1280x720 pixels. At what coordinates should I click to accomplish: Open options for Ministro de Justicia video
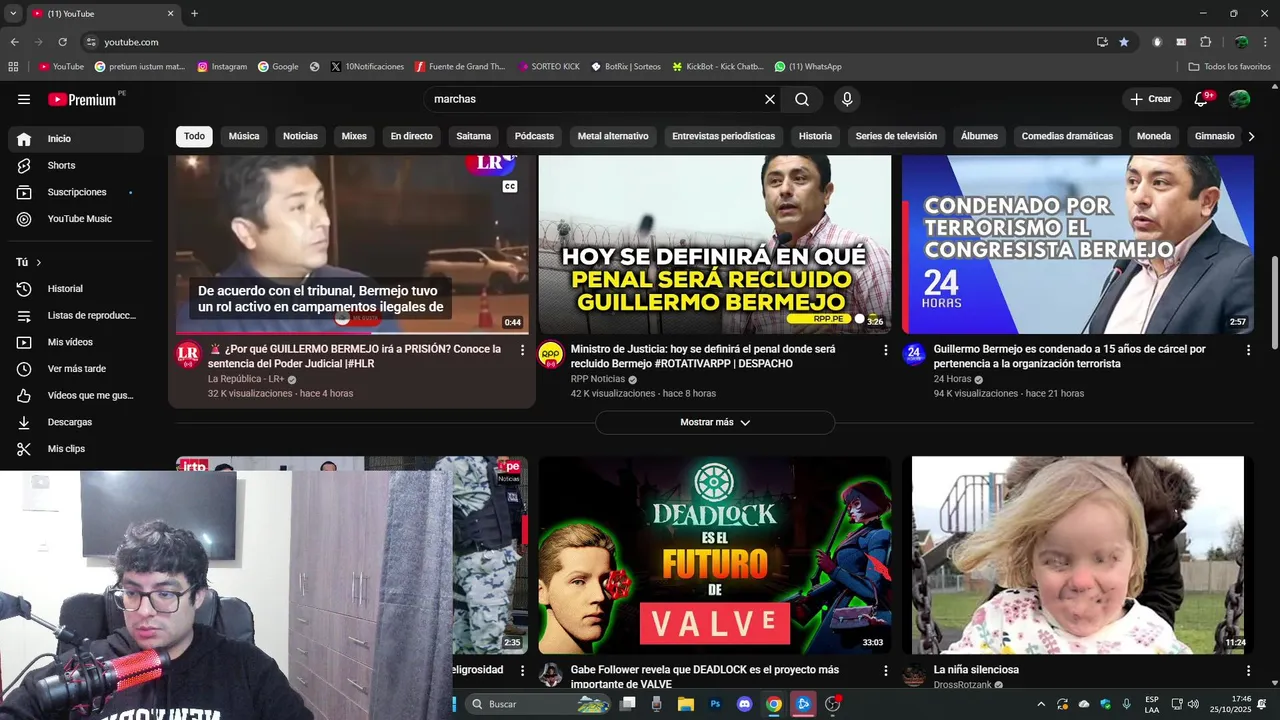(885, 350)
